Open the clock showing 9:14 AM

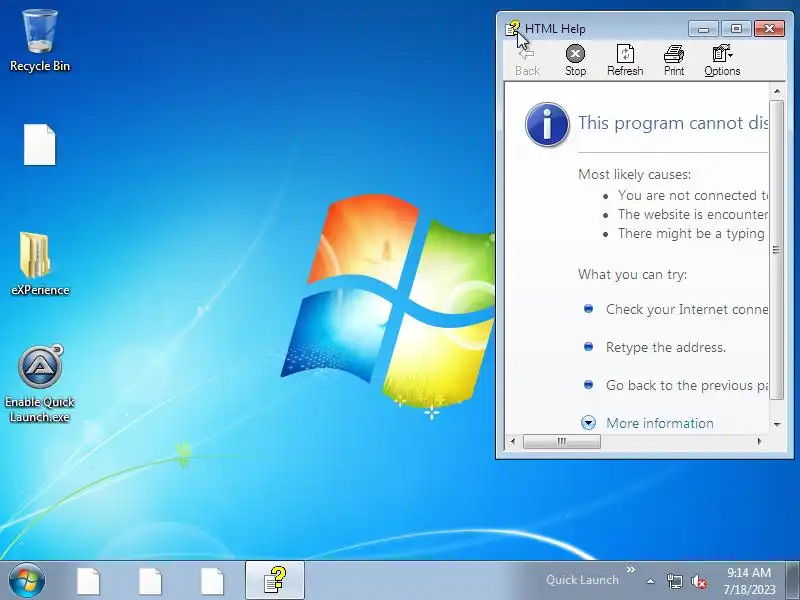point(749,581)
